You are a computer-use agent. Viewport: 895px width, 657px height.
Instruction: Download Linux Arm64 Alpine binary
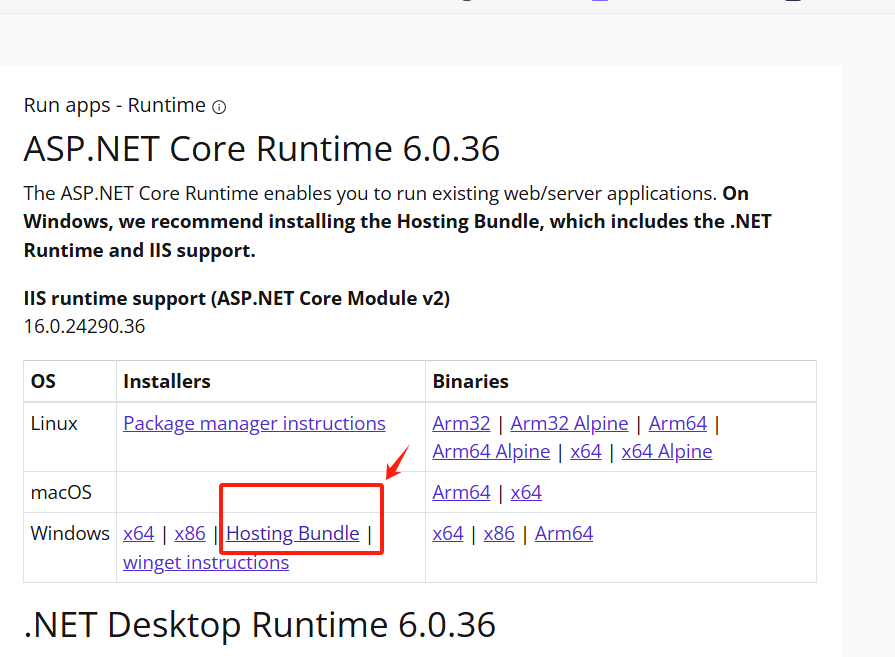(491, 452)
